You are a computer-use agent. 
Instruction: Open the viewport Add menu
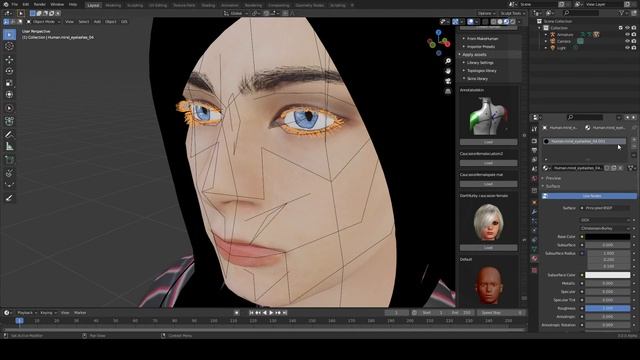click(x=97, y=22)
